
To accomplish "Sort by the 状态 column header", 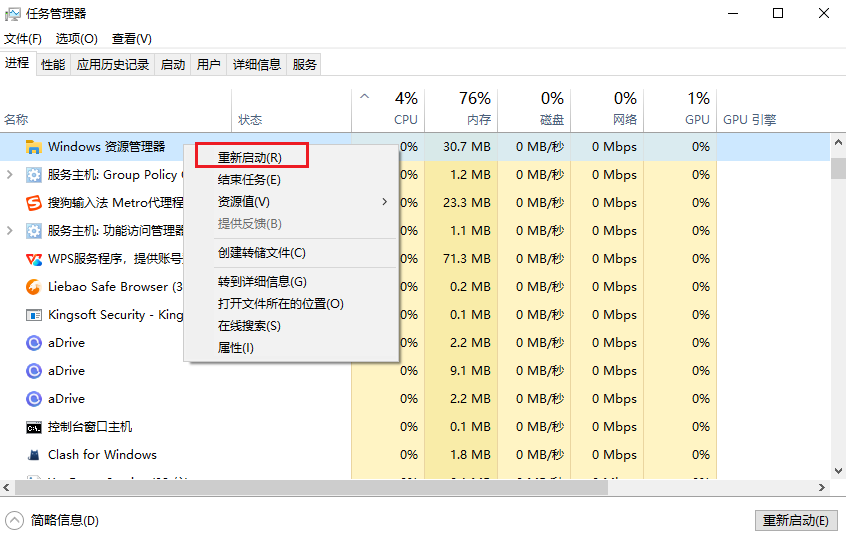I will 291,110.
